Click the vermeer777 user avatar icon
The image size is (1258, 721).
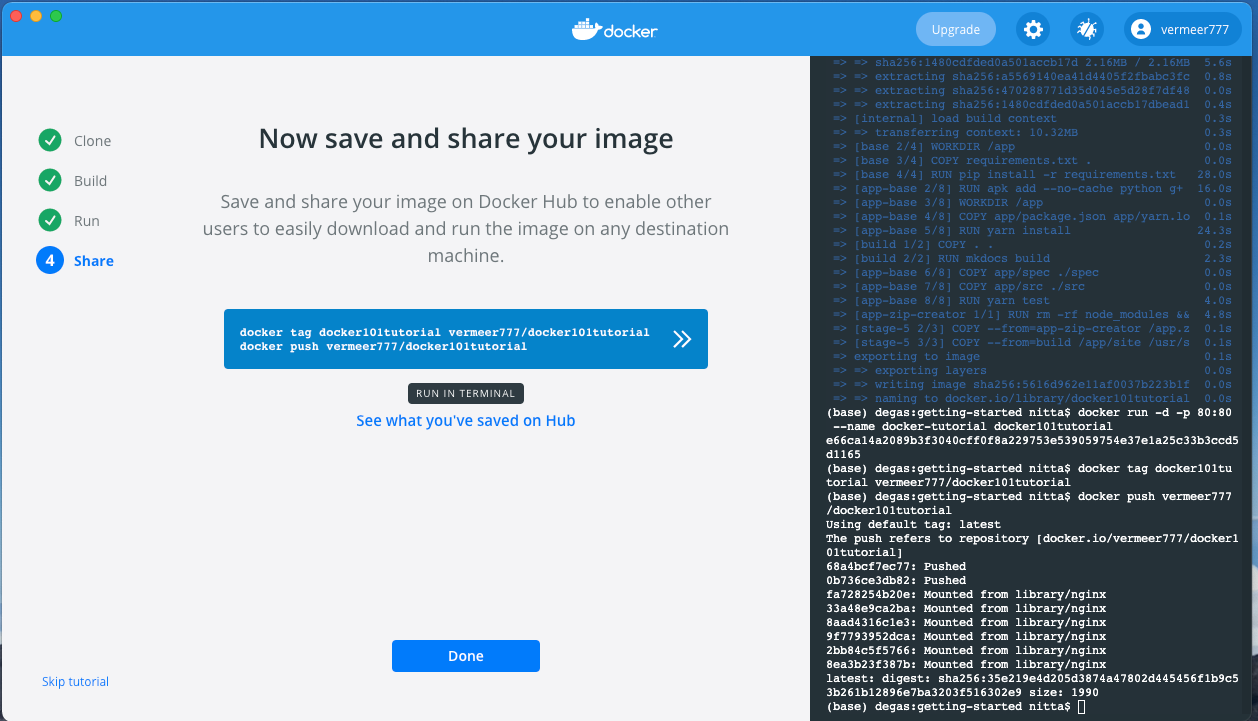1140,30
